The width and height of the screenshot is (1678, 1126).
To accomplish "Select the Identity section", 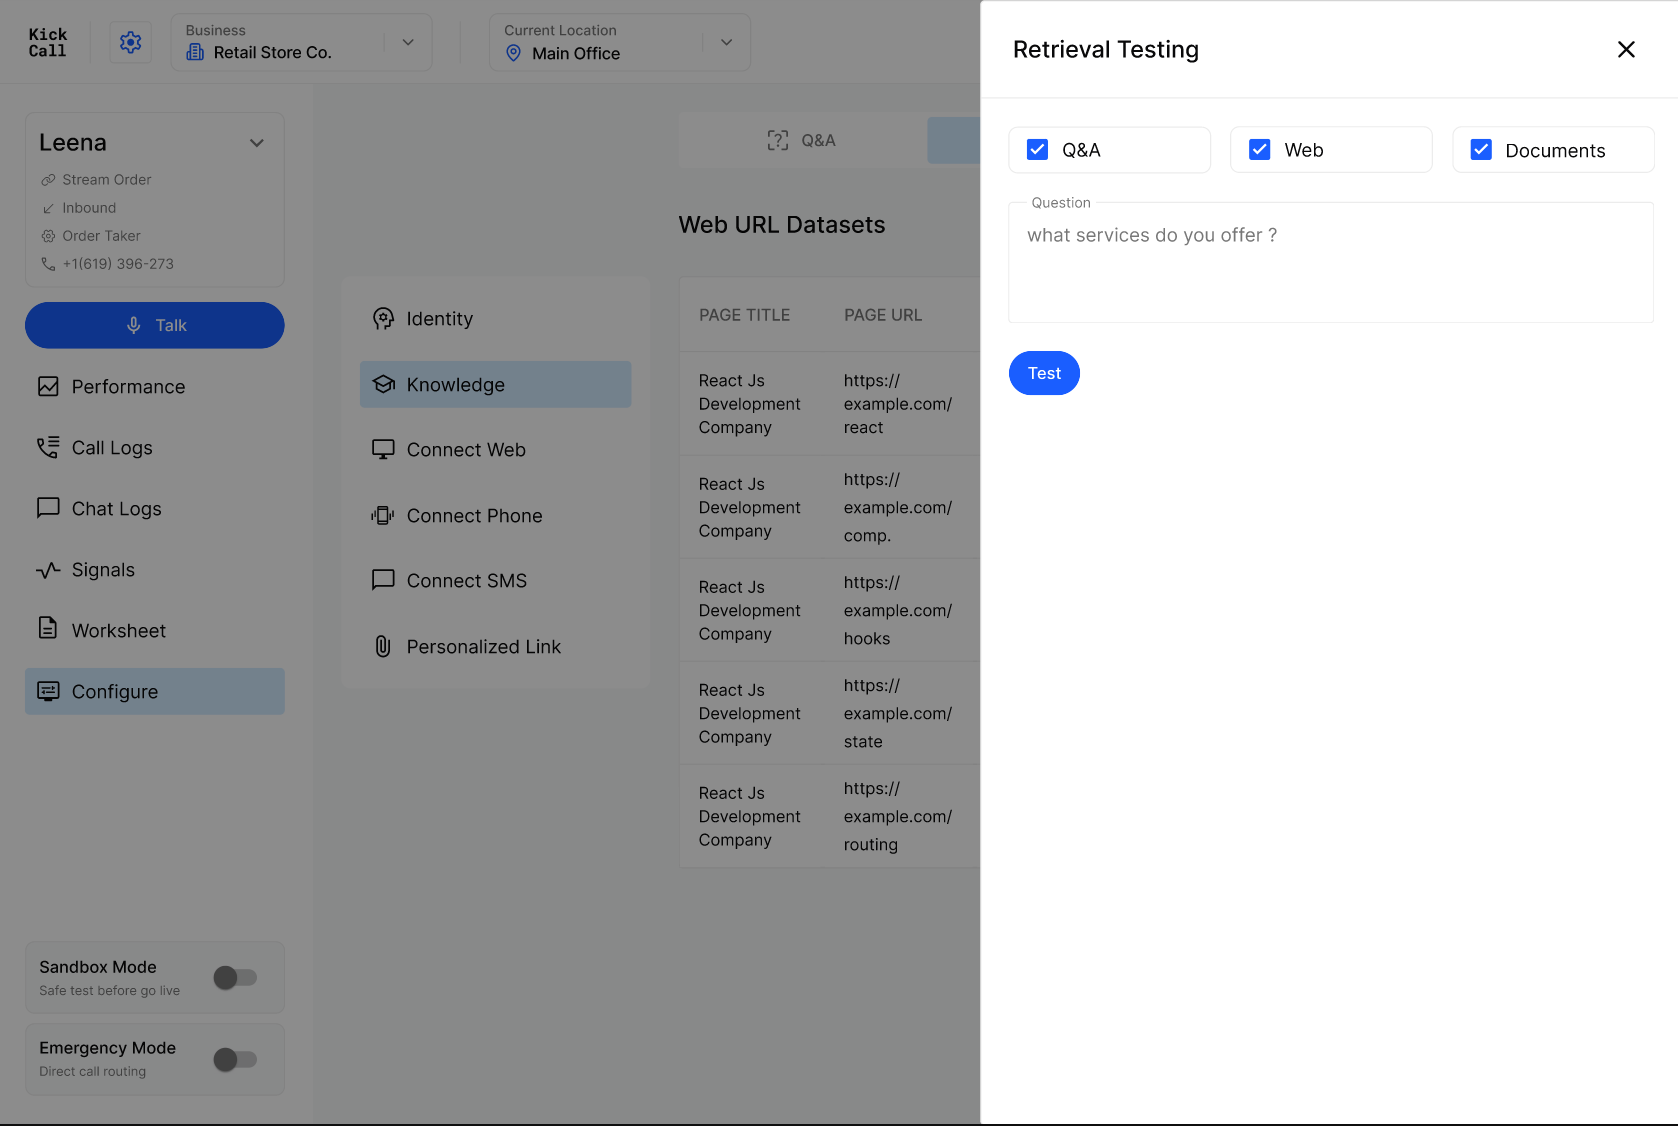I will (x=496, y=318).
